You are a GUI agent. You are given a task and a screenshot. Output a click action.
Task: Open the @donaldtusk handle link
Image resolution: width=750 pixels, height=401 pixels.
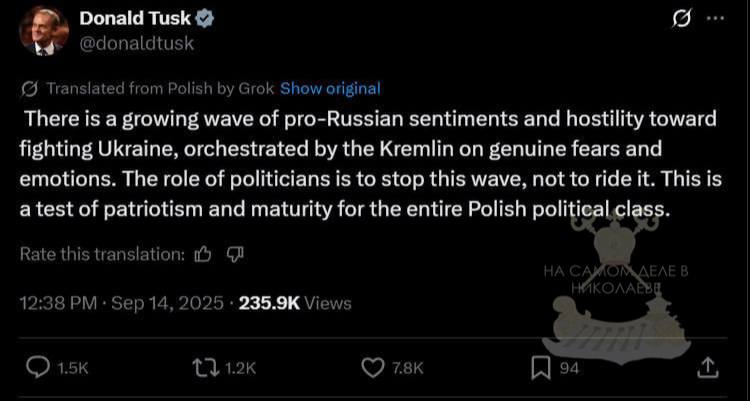(136, 44)
